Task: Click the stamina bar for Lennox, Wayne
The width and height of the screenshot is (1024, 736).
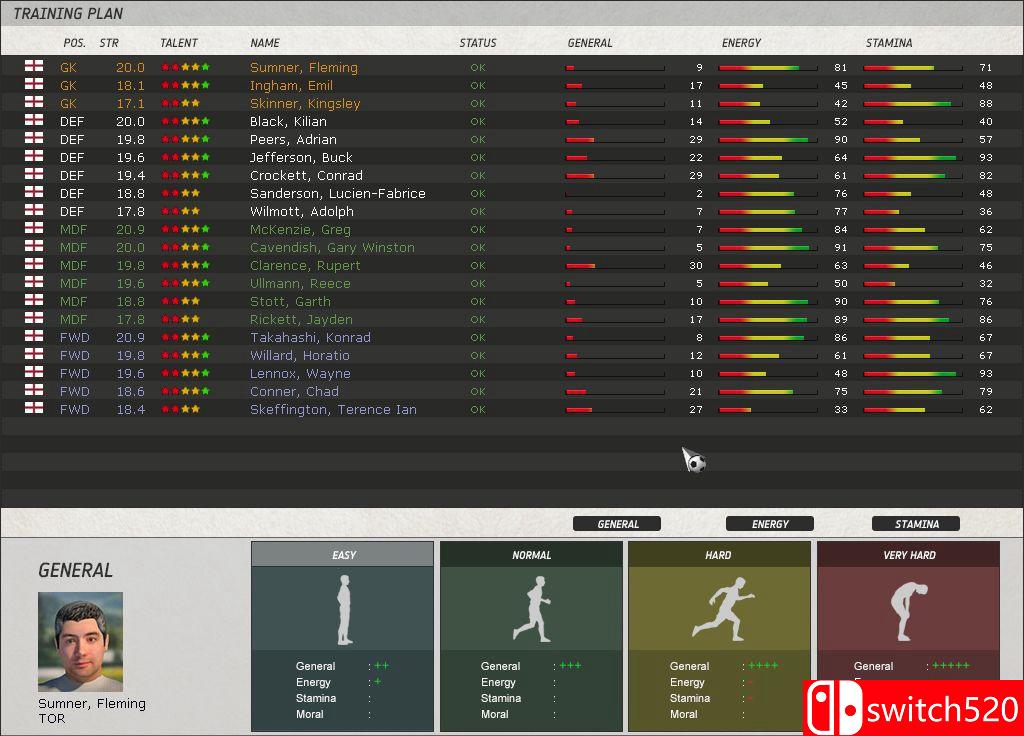Action: [912, 374]
